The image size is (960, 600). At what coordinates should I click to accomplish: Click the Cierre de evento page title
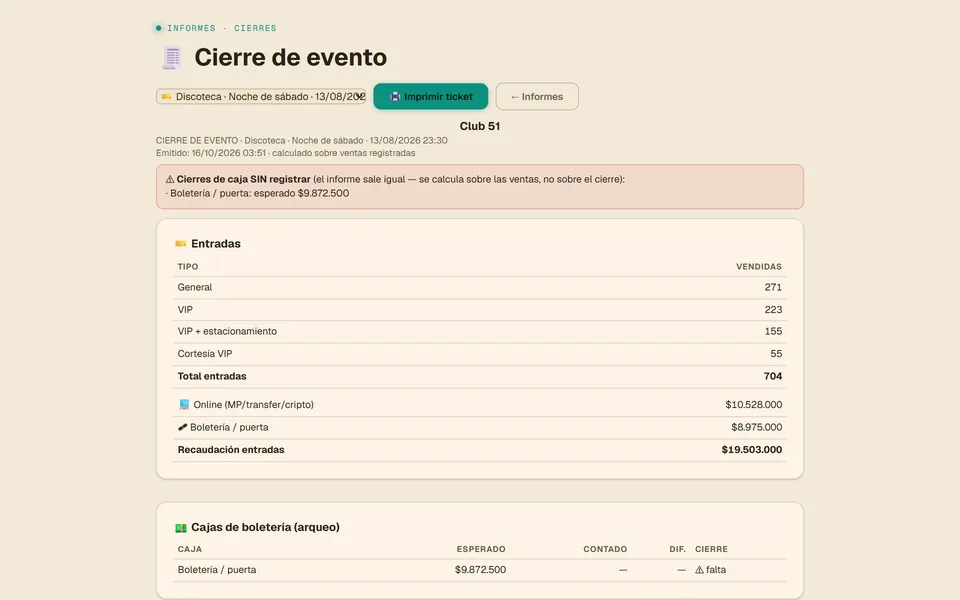291,58
